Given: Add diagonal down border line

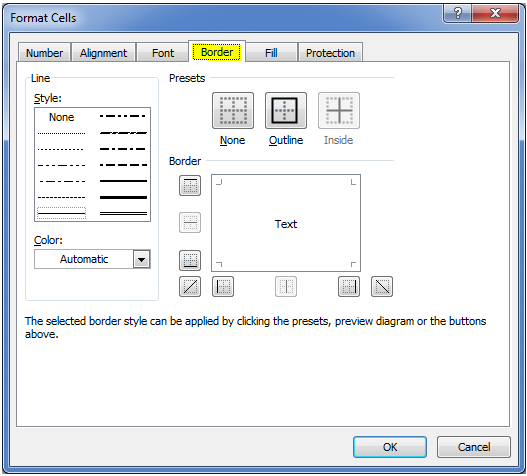Looking at the screenshot, I should pyautogui.click(x=382, y=287).
